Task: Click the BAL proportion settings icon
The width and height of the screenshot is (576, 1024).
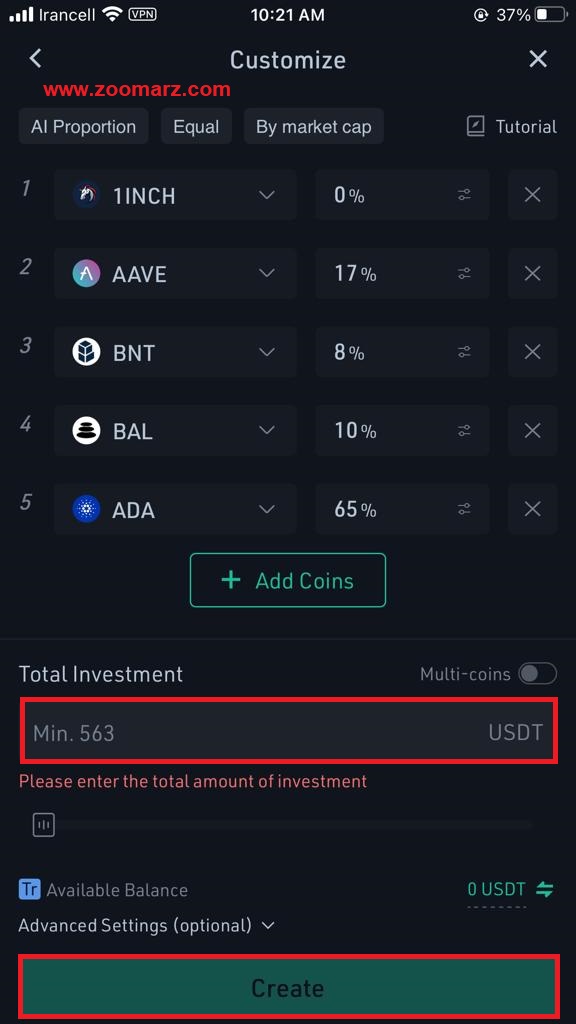Action: [464, 430]
